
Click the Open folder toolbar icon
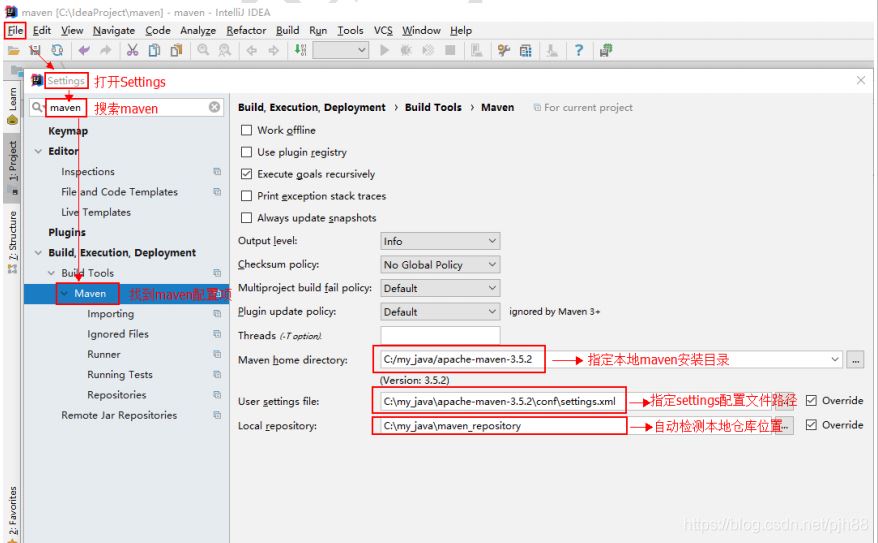(14, 50)
